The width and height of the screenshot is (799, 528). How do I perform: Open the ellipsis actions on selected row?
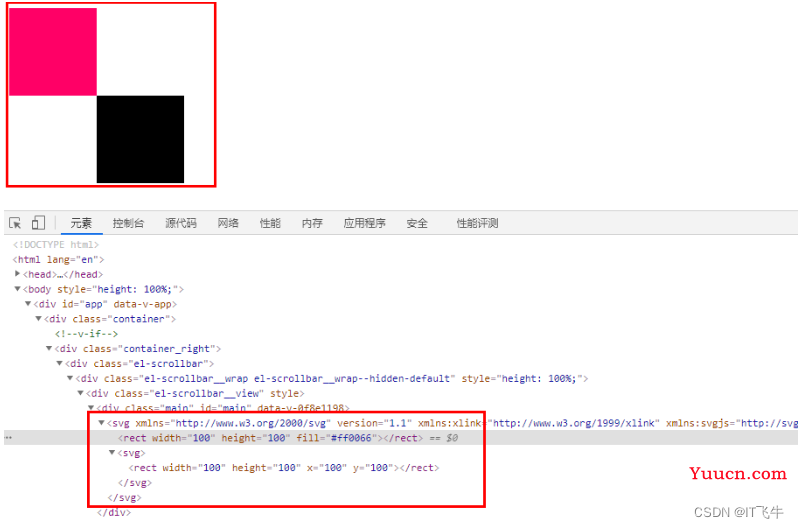(x=8, y=438)
